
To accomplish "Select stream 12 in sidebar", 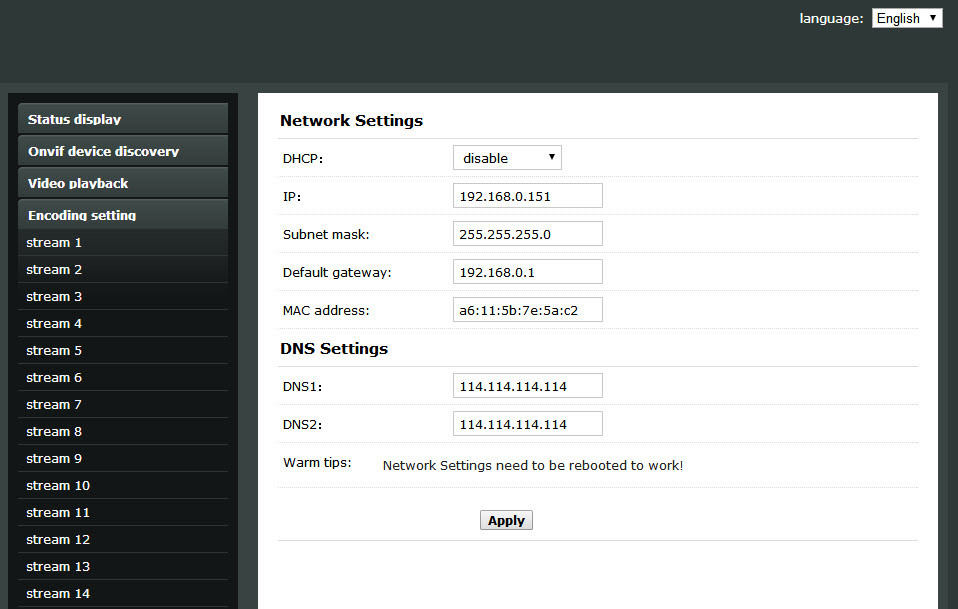I will tap(123, 539).
